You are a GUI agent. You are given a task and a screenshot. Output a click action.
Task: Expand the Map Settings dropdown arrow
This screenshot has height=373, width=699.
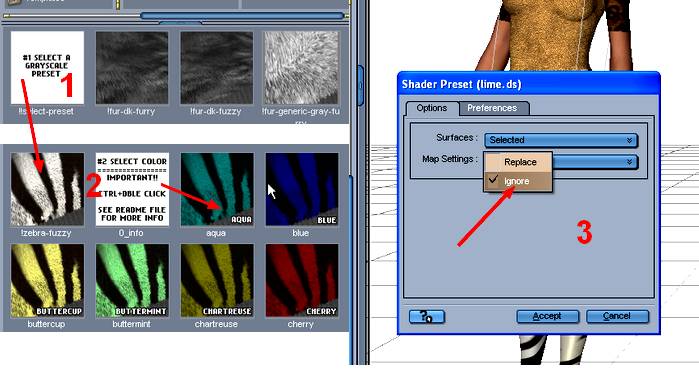tap(629, 162)
